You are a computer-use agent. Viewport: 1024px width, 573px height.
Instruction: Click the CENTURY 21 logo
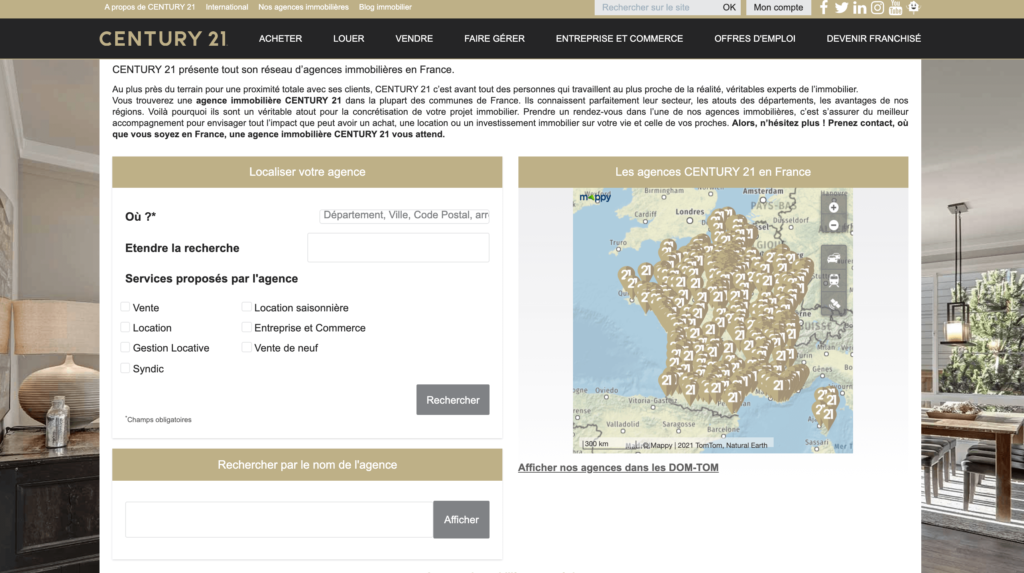coord(163,39)
